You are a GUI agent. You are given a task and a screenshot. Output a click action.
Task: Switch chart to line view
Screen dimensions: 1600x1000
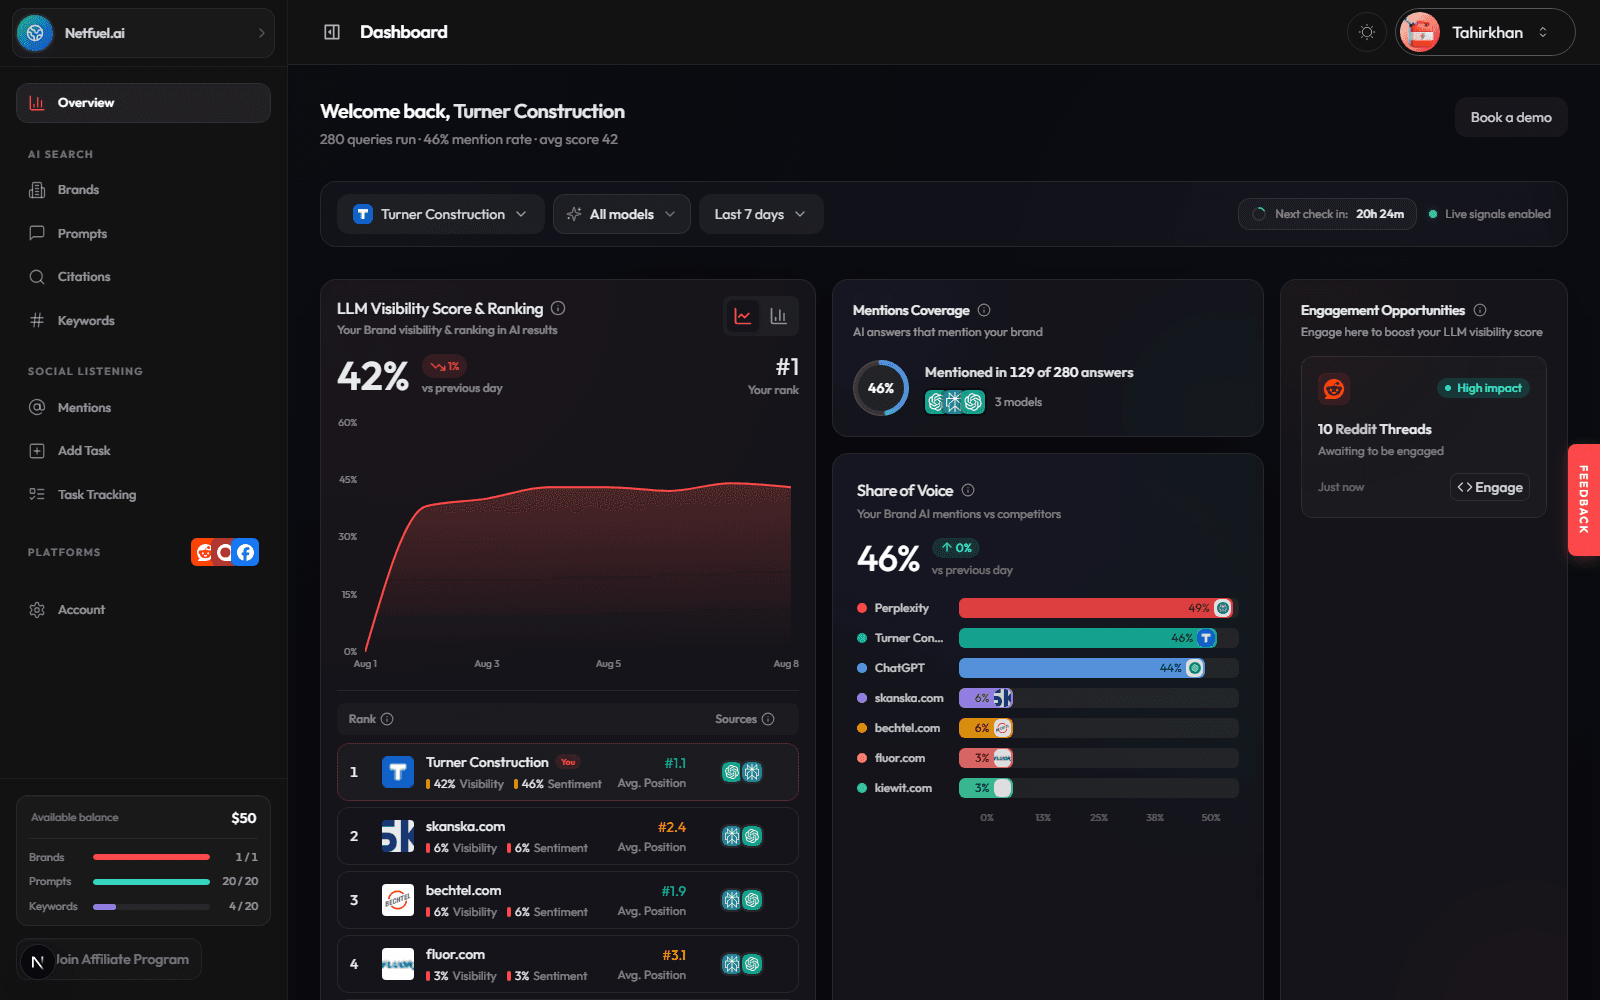[x=743, y=316]
